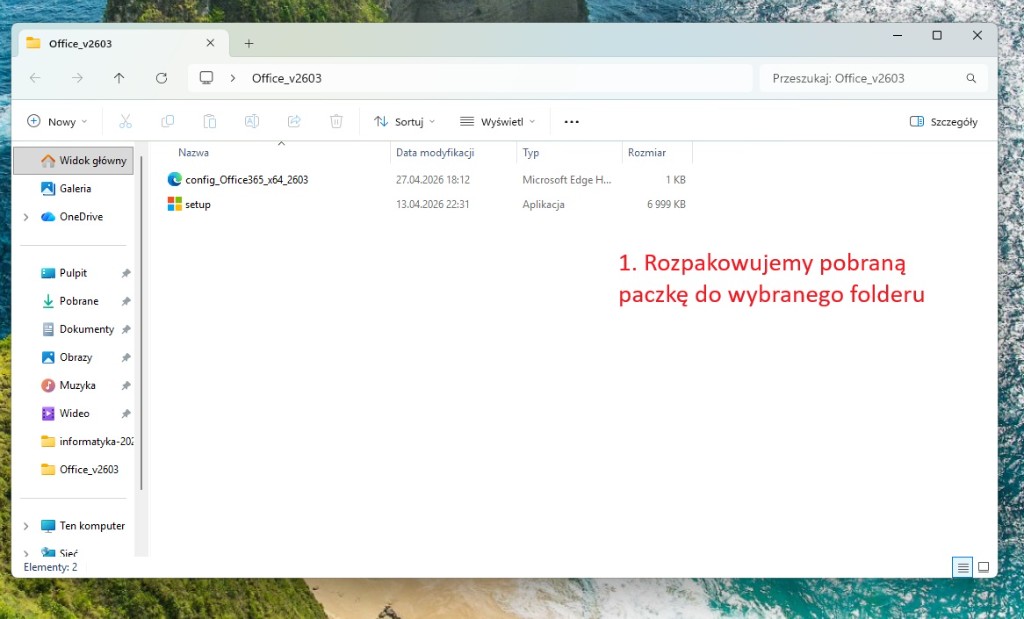1024x619 pixels.
Task: Click the Przeszukaj: Office_v2603 search field
Action: click(x=860, y=78)
